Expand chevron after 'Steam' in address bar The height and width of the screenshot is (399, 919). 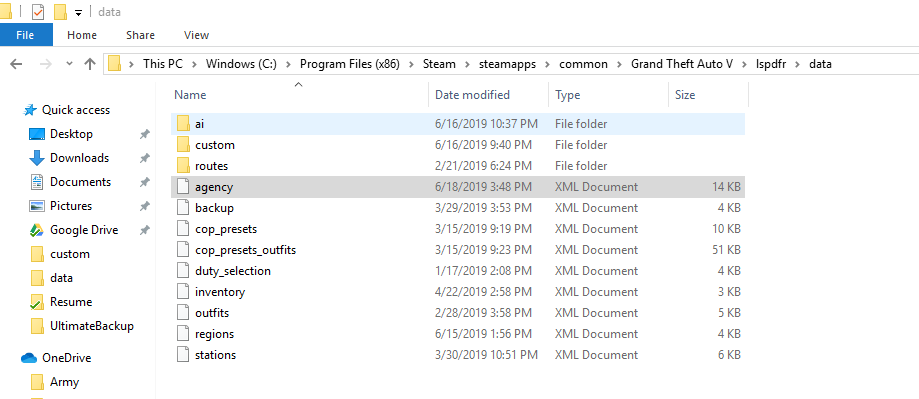coord(467,64)
